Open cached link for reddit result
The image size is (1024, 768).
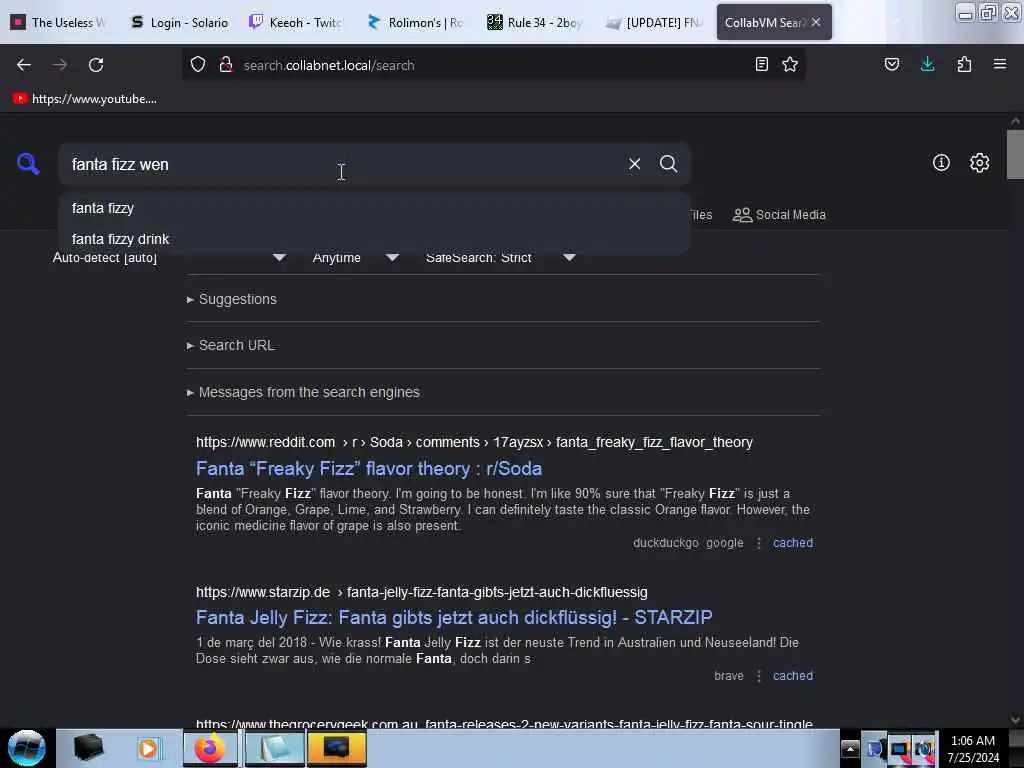[x=793, y=543]
